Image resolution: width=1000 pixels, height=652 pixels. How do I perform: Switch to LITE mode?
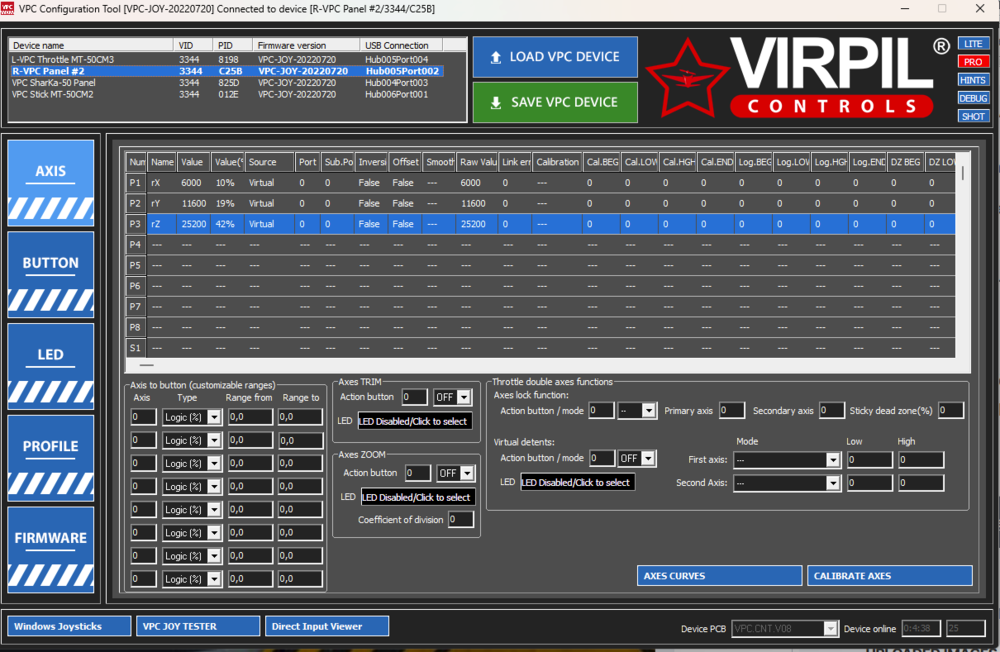(973, 43)
